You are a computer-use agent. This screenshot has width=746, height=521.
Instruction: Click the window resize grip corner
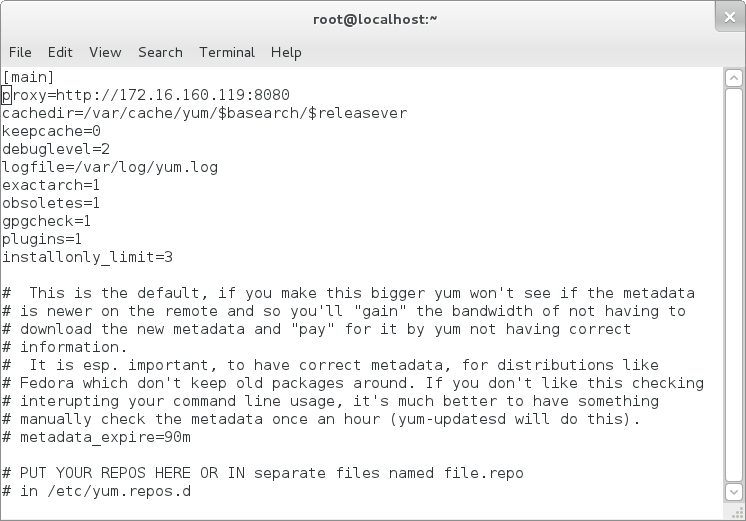(x=738, y=512)
